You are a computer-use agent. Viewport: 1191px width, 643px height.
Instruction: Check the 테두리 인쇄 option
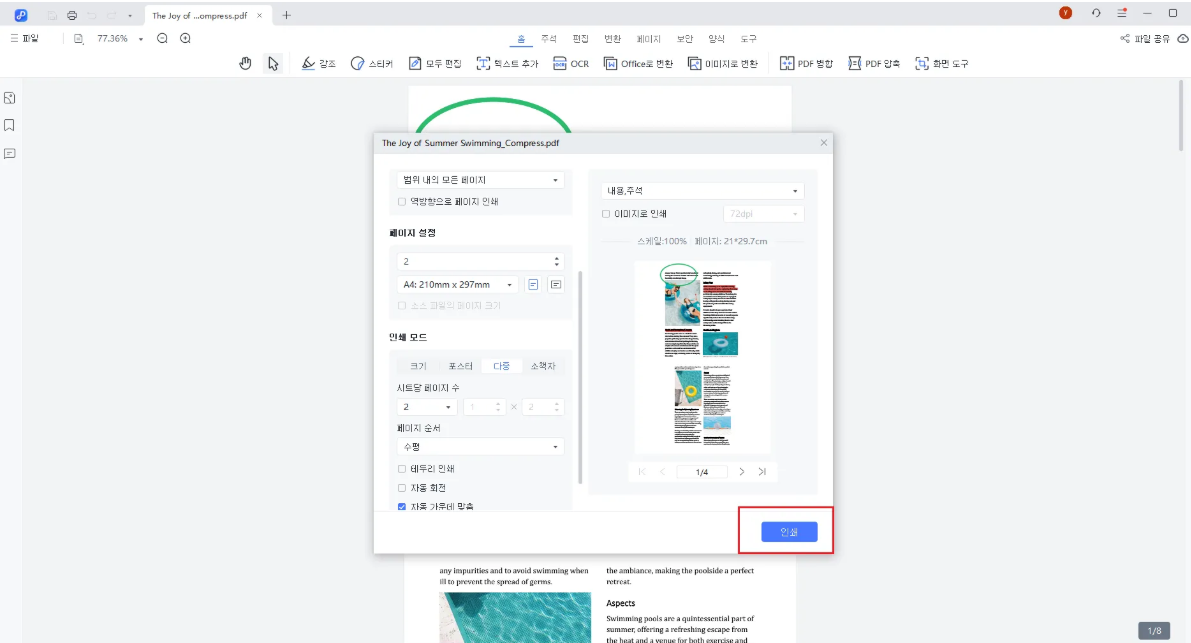tap(402, 469)
